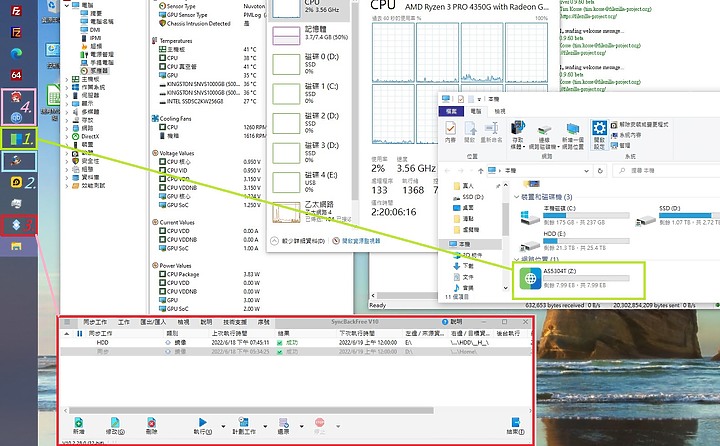The width and height of the screenshot is (720, 446).
Task: Open the Explorer address bar history dropdown
Action: point(586,170)
